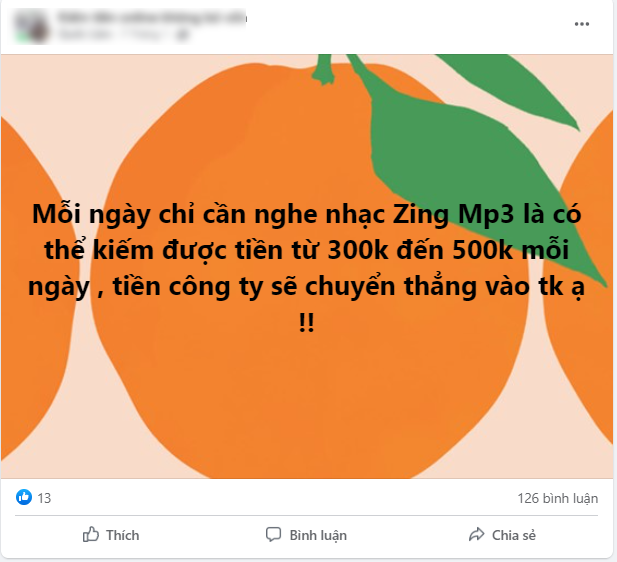This screenshot has width=617, height=562.
Task: Click the blue thumbs-up reaction icon
Action: [x=24, y=497]
